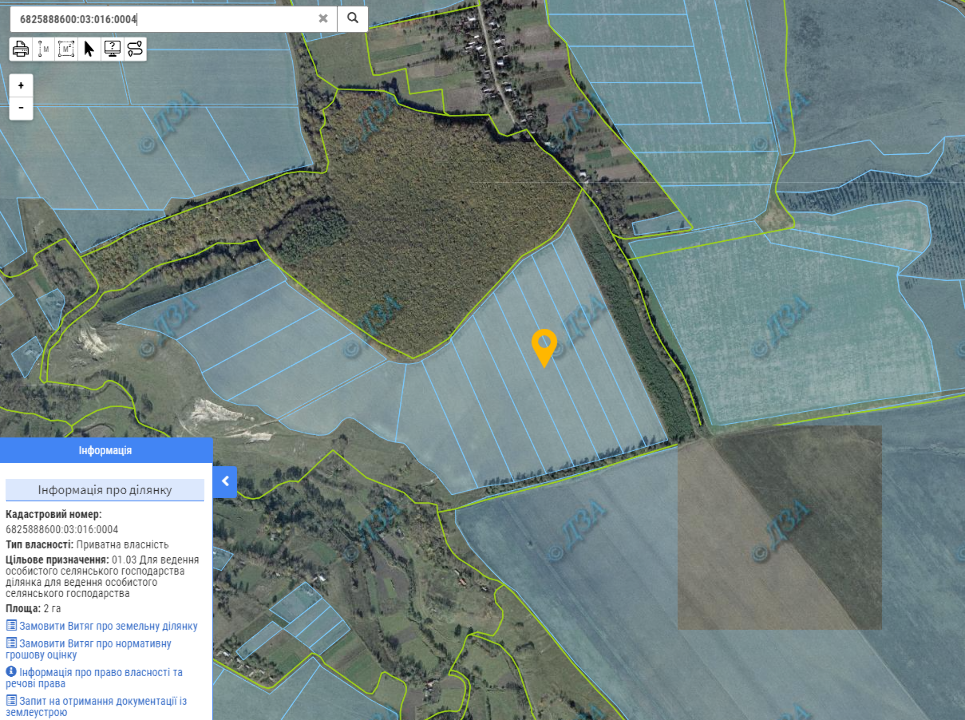Click the Інформація panel header tab
Image resolution: width=965 pixels, height=720 pixels.
[x=106, y=450]
